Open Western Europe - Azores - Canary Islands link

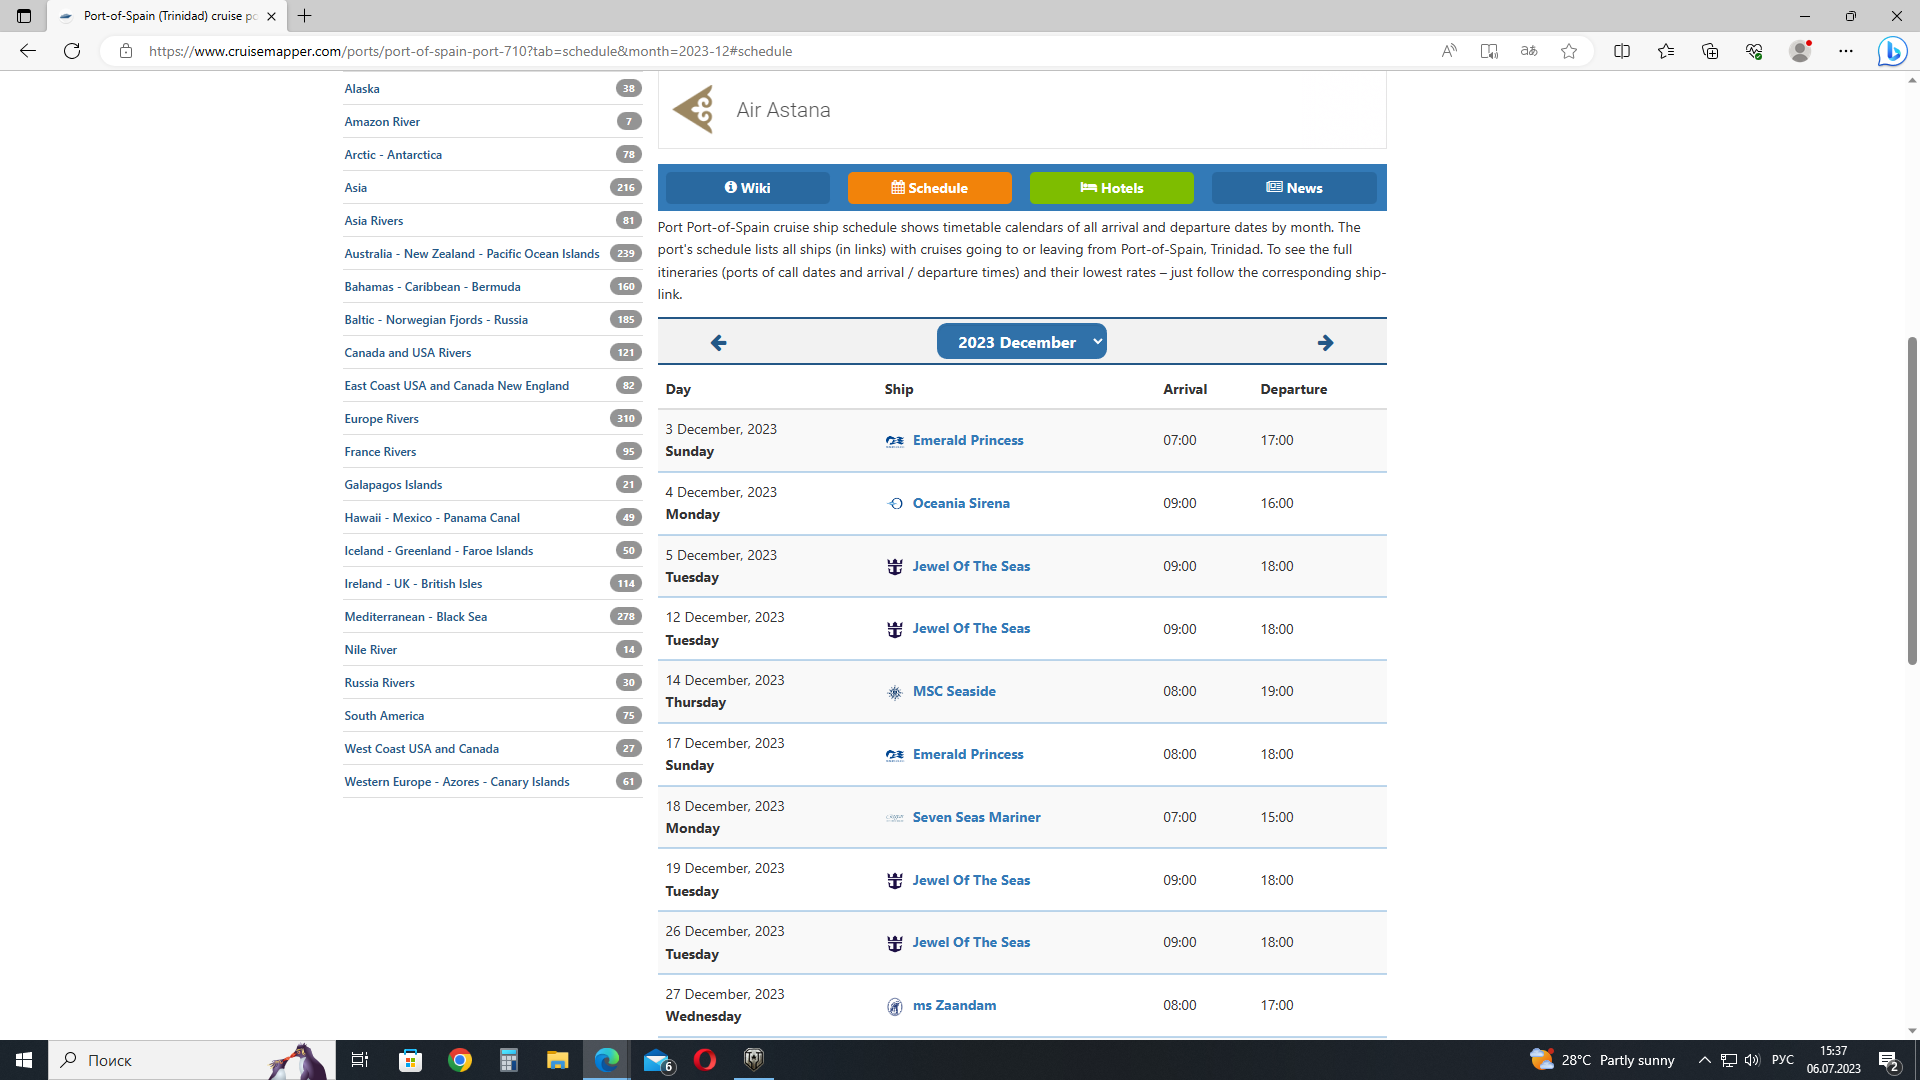click(x=456, y=782)
